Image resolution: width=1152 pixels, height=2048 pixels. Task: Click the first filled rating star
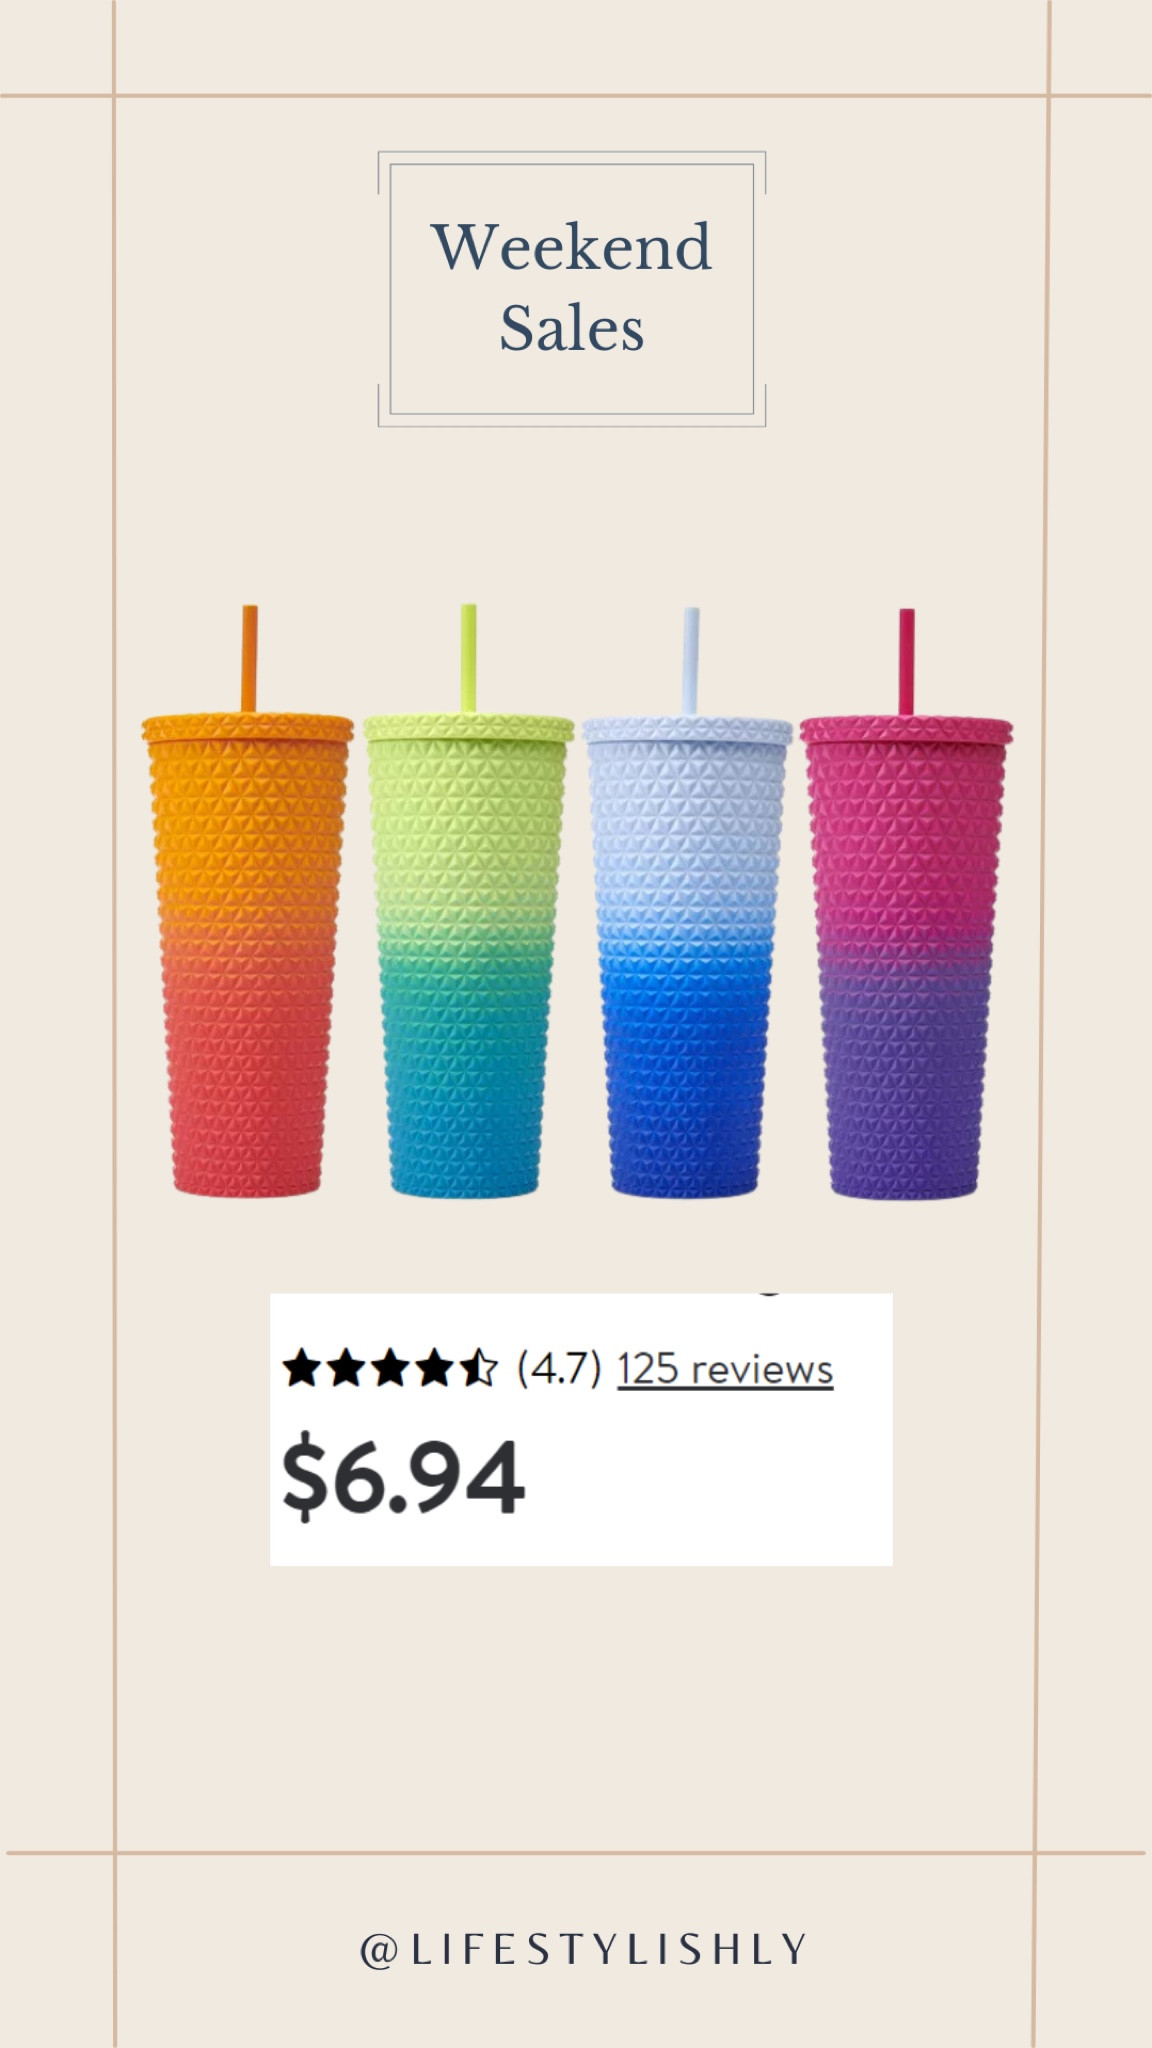[x=300, y=1368]
